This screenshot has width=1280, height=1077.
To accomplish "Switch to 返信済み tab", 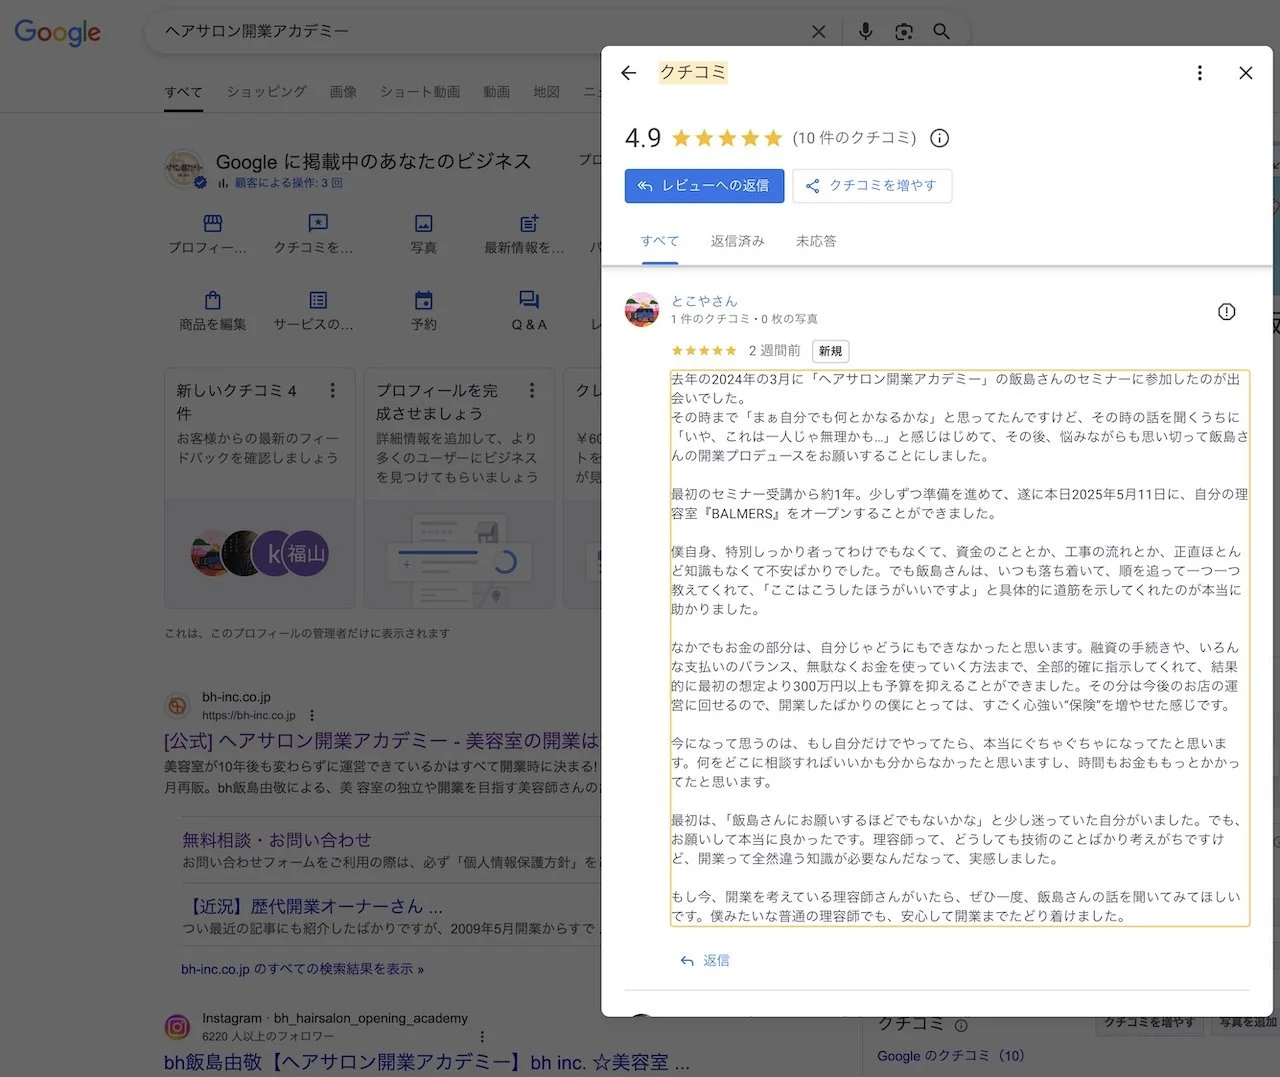I will click(738, 241).
